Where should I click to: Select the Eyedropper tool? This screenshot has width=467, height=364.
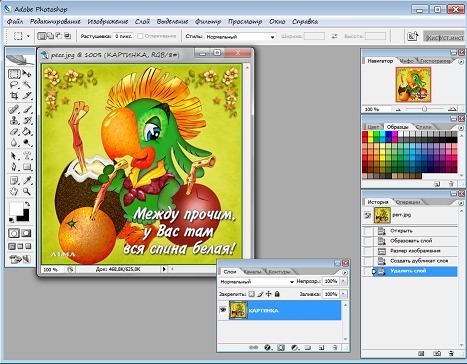click(27, 180)
